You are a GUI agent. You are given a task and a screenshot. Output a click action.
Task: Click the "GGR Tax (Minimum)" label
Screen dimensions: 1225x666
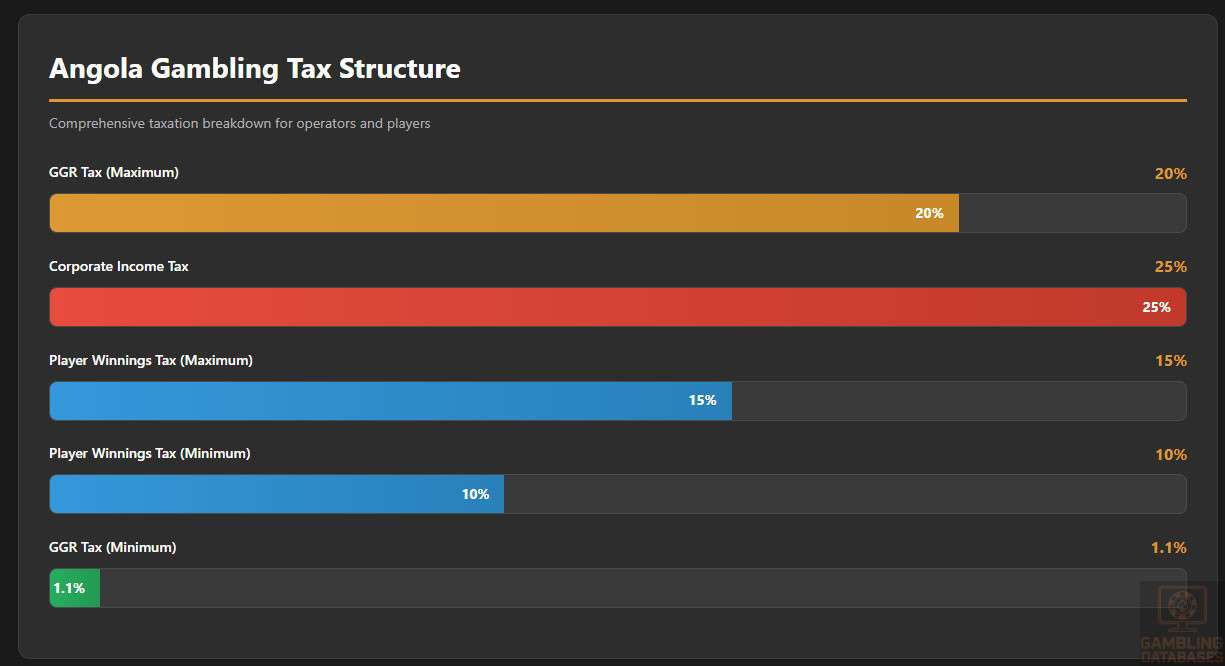pos(113,548)
